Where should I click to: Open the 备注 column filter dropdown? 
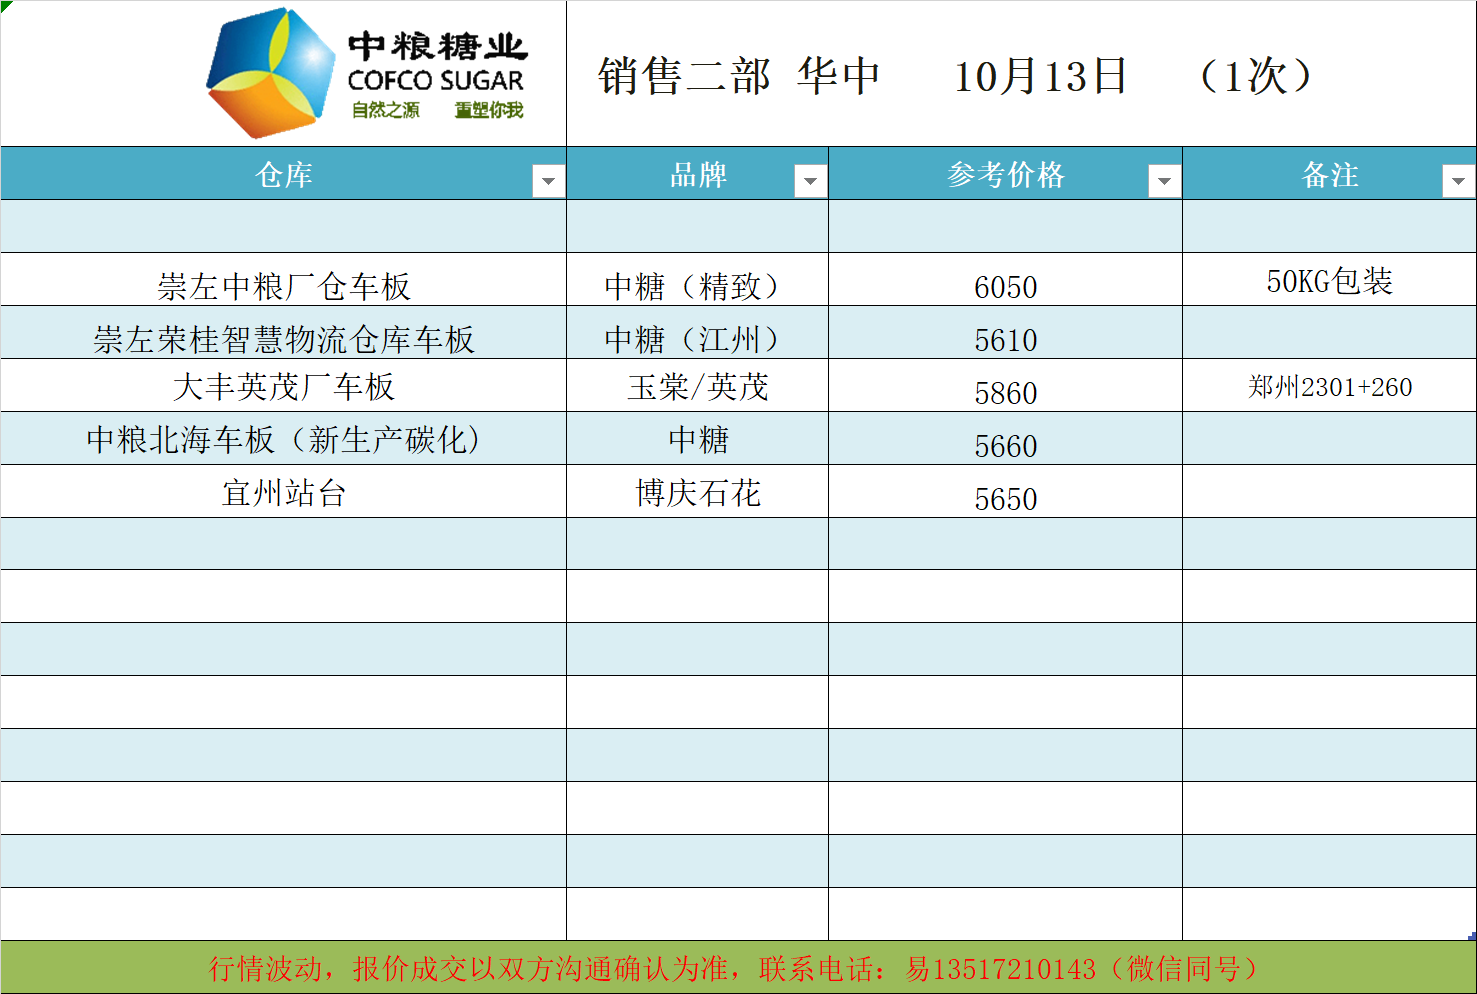coord(1458,181)
